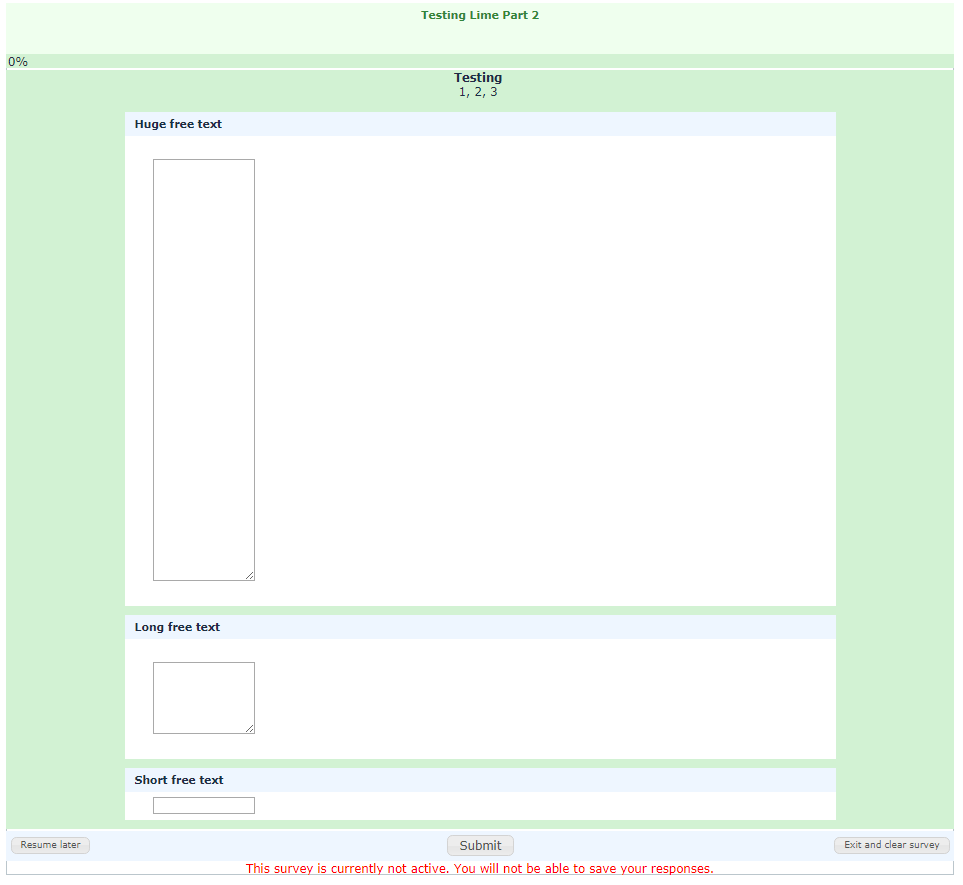The image size is (963, 885).
Task: Grab the Huge free text resize handle
Action: pos(249,575)
